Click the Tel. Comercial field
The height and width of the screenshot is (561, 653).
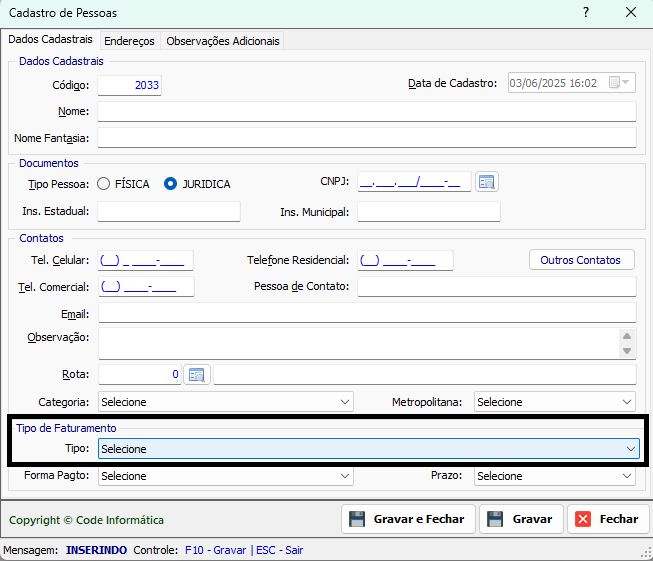[146, 287]
